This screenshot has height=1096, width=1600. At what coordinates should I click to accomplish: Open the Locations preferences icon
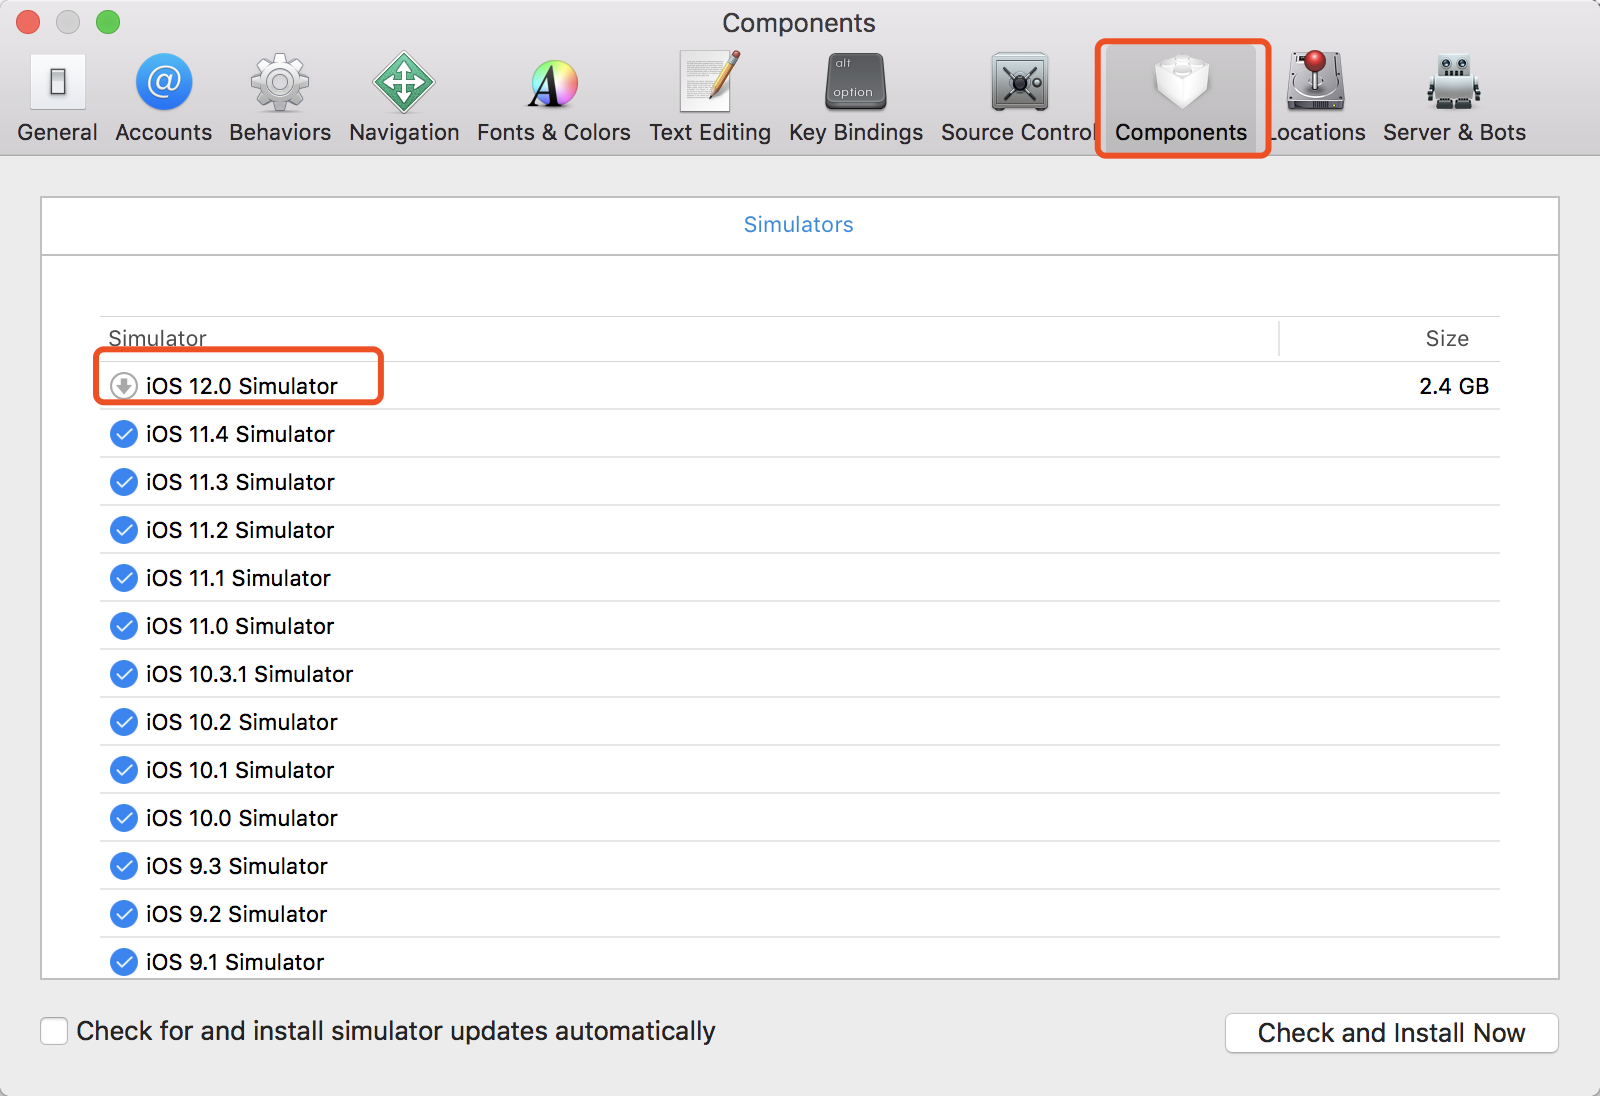point(1316,81)
